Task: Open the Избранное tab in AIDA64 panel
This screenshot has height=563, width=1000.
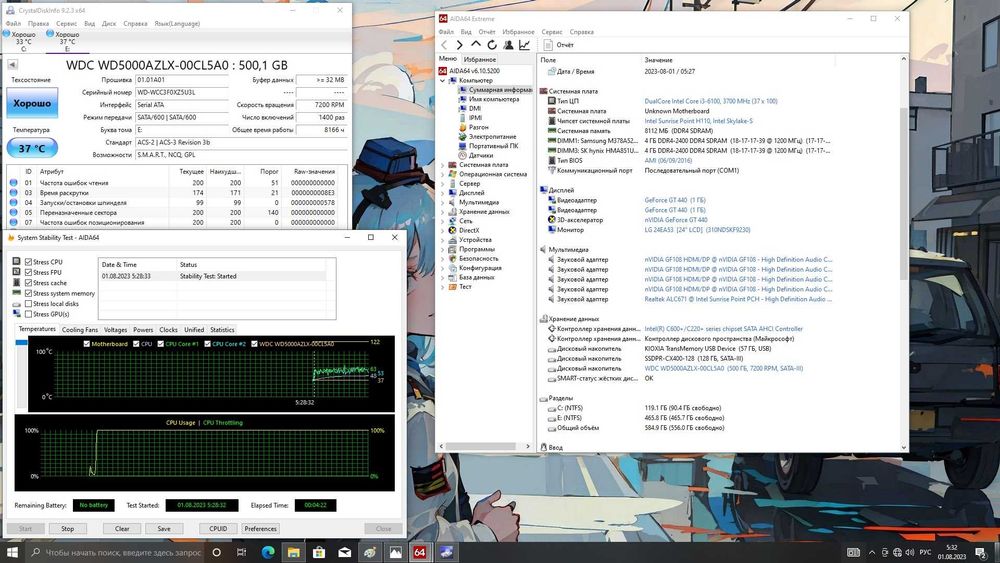Action: point(480,59)
